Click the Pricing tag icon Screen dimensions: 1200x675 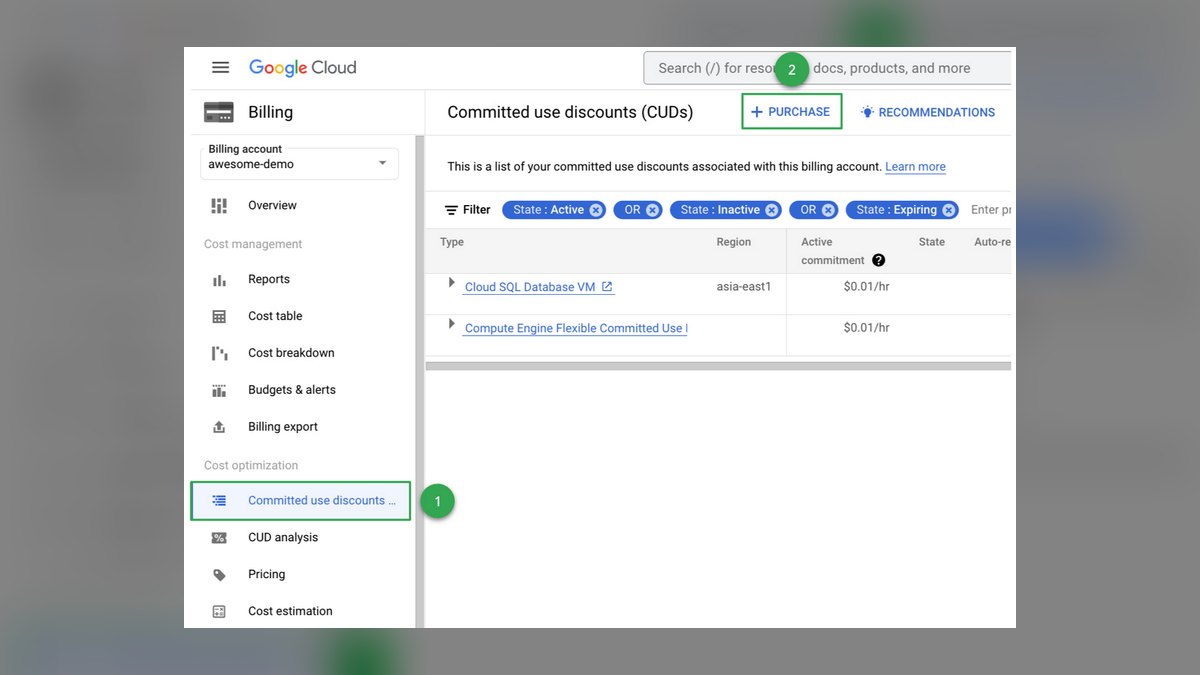click(x=219, y=575)
